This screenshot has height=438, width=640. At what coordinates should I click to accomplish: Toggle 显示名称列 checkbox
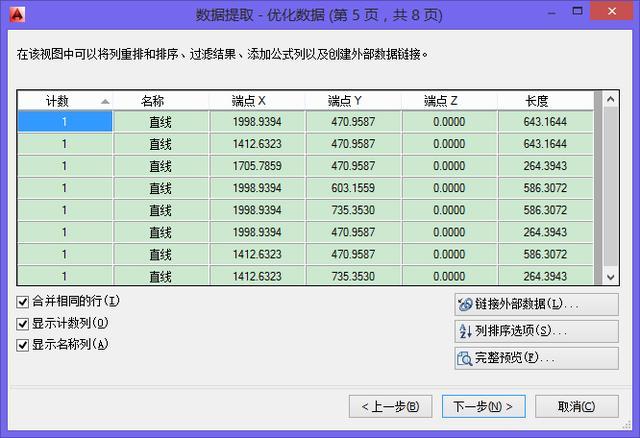coord(22,345)
